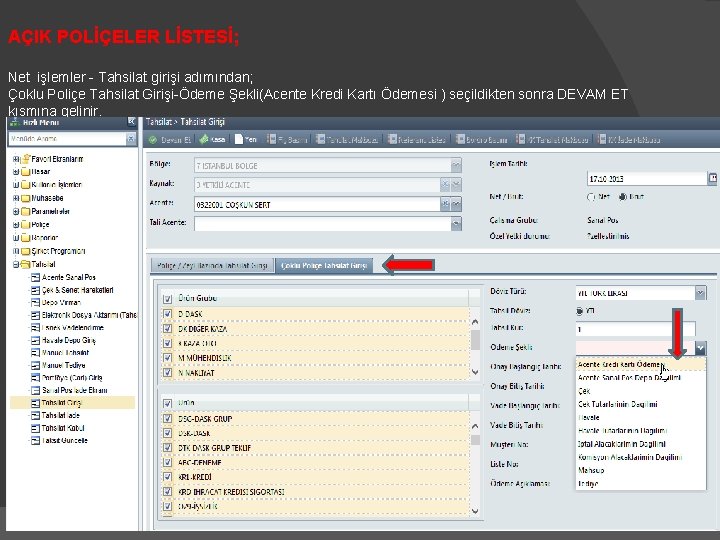Expand the Poliçe folder

coord(16,225)
